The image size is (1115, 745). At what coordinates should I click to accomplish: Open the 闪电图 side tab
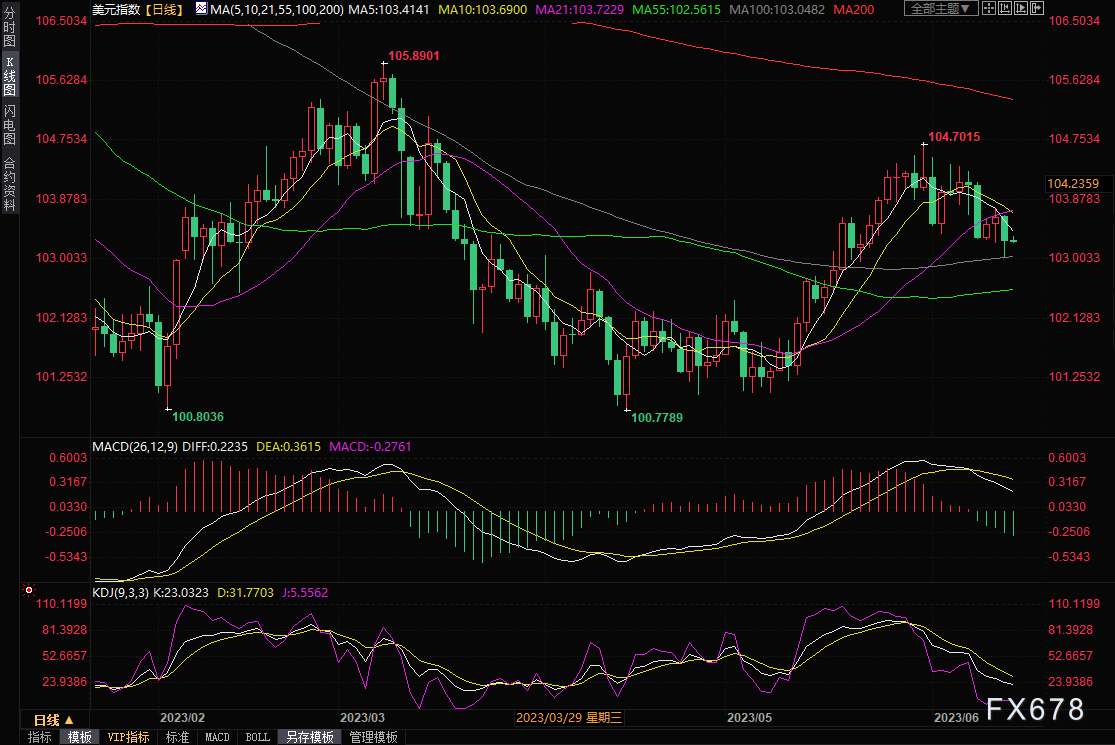9,124
